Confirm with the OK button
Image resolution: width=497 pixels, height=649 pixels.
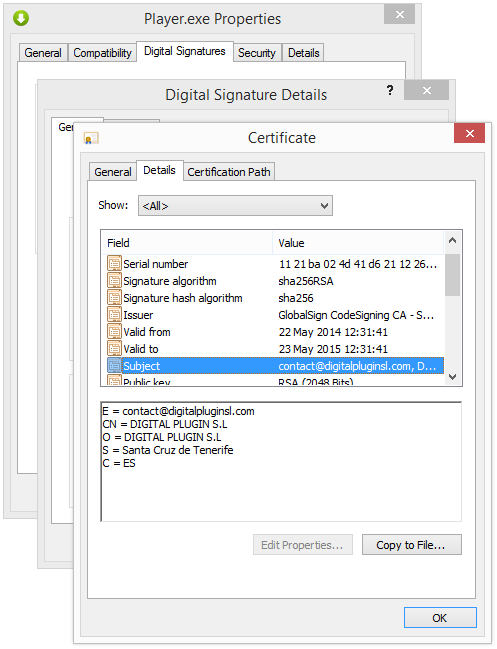pos(440,618)
